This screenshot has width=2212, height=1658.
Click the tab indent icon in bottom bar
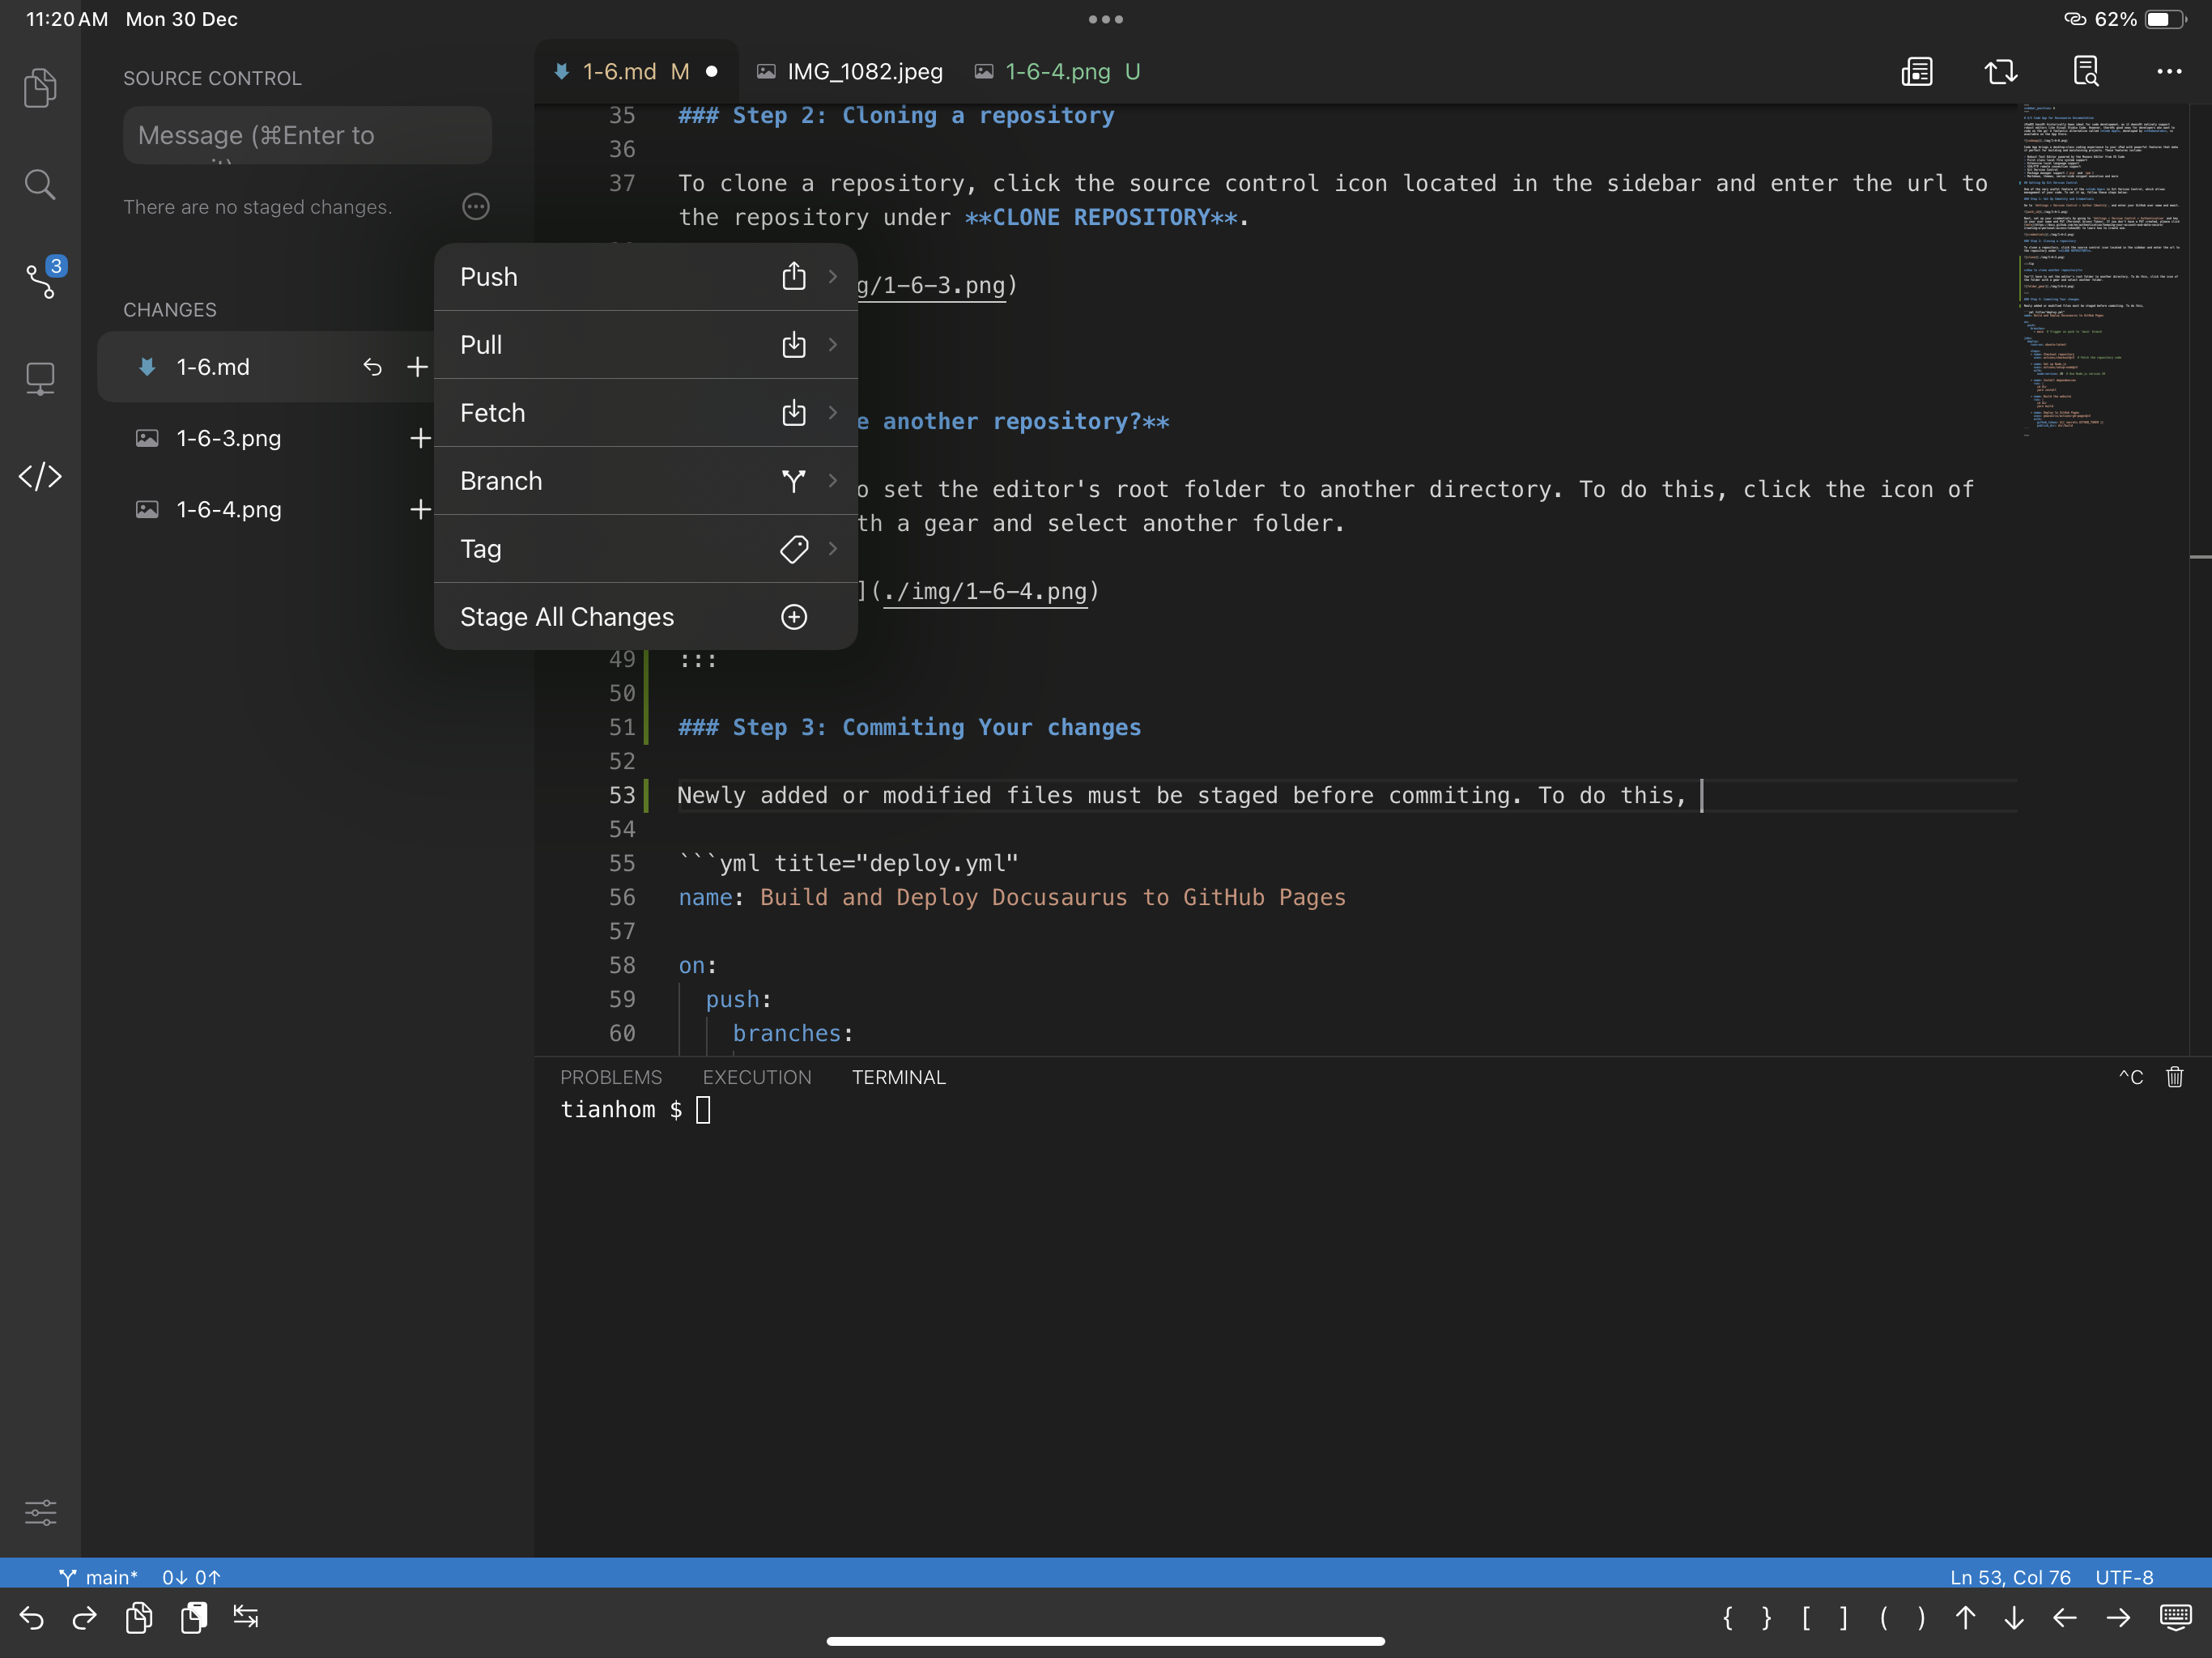point(246,1617)
